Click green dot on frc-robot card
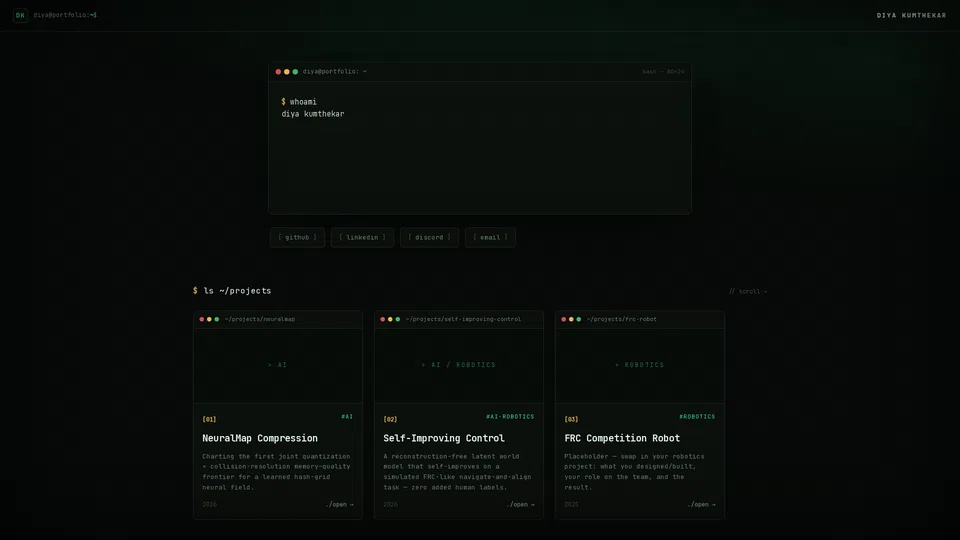Image resolution: width=960 pixels, height=540 pixels. pyautogui.click(x=579, y=319)
